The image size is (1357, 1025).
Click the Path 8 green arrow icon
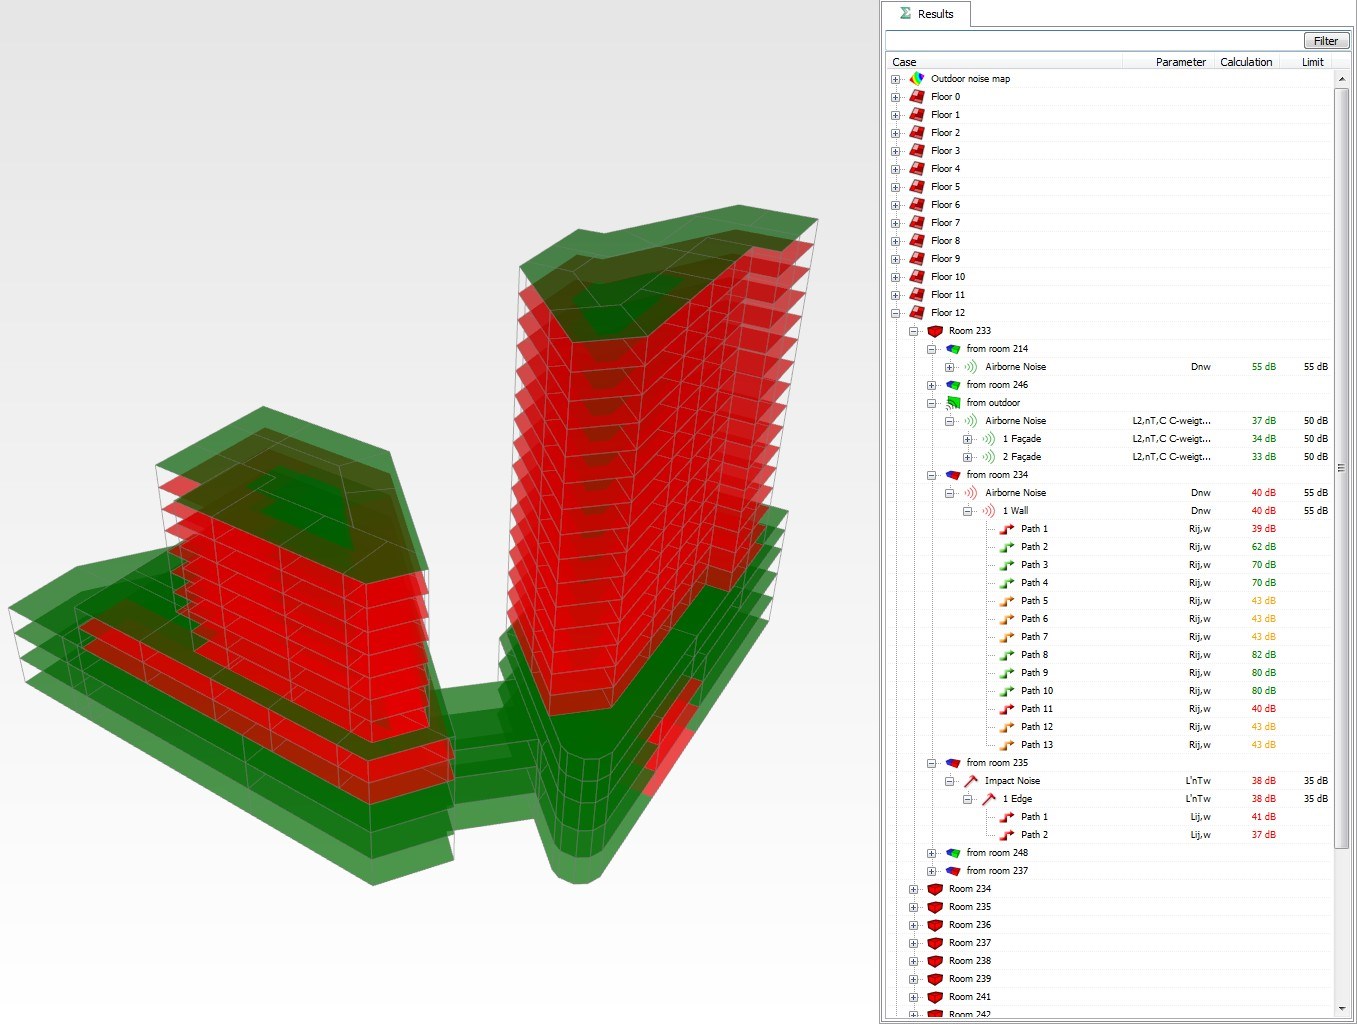tap(1007, 655)
